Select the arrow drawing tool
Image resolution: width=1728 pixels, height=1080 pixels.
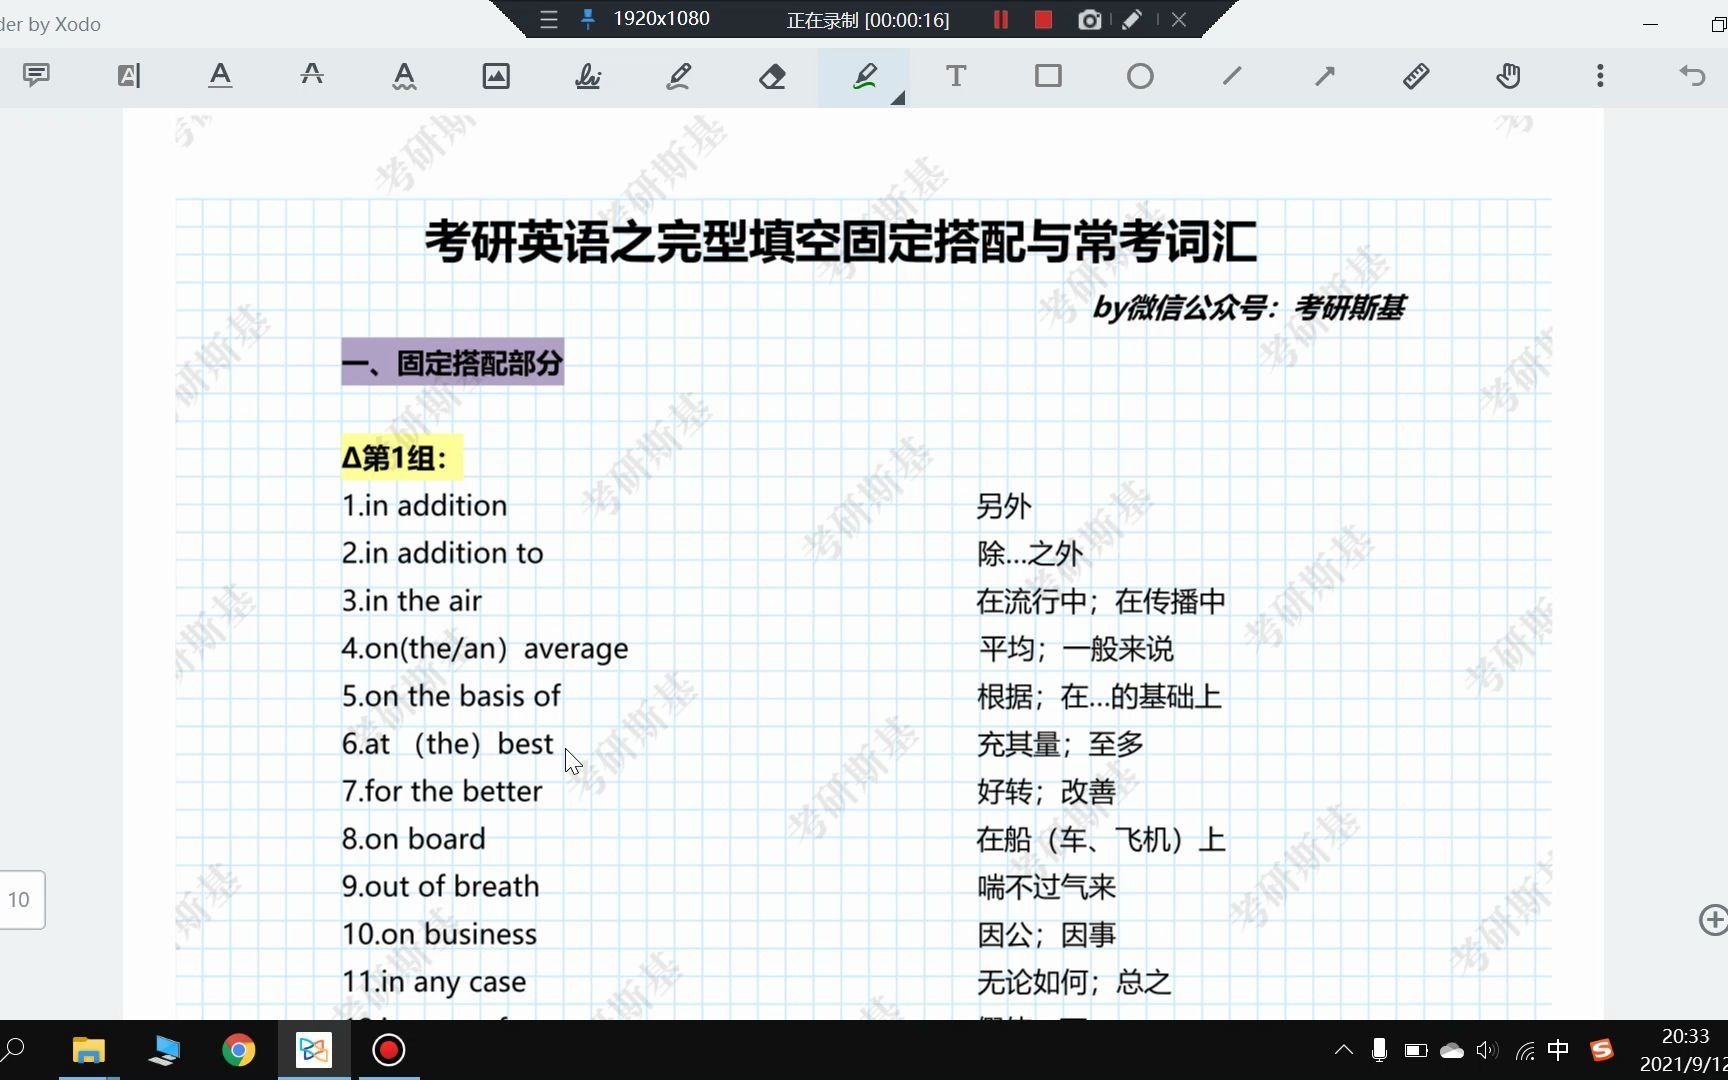pos(1324,76)
